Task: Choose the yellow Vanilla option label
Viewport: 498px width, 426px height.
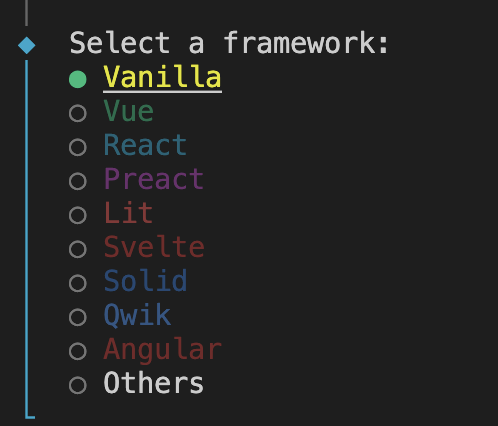Action: (162, 77)
